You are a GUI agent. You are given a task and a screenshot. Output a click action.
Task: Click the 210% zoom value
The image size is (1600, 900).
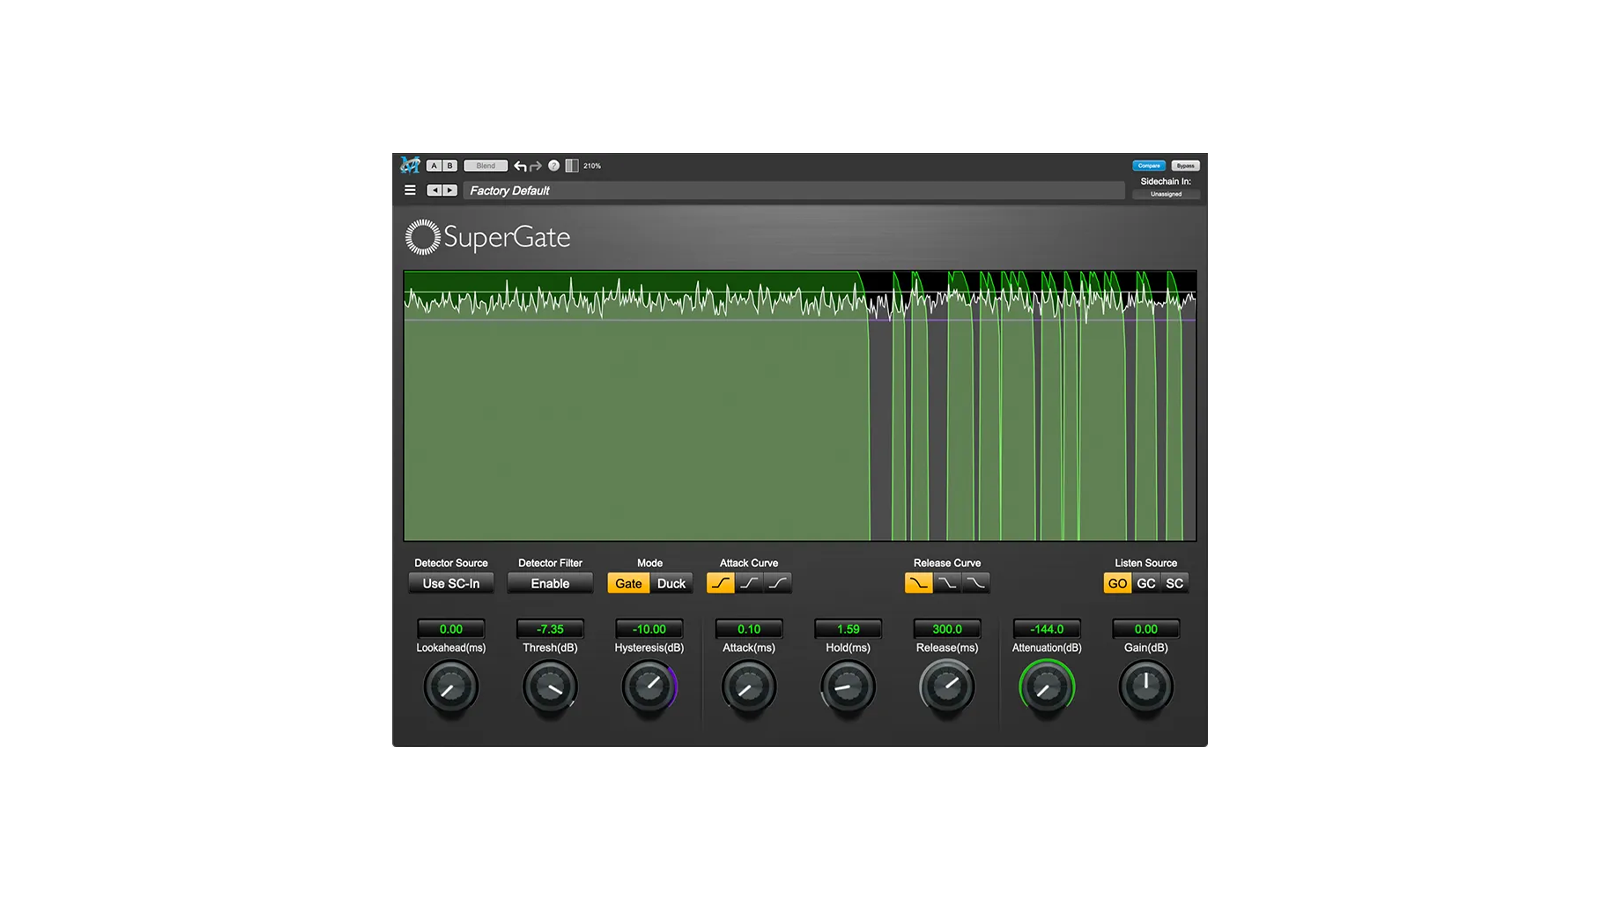coord(592,166)
